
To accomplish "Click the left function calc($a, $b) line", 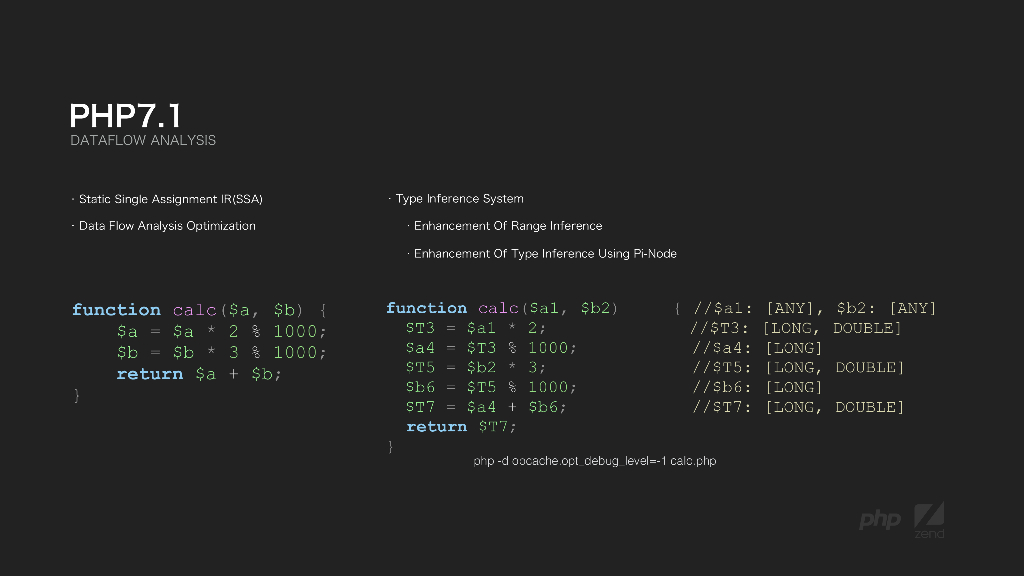I will pos(199,310).
